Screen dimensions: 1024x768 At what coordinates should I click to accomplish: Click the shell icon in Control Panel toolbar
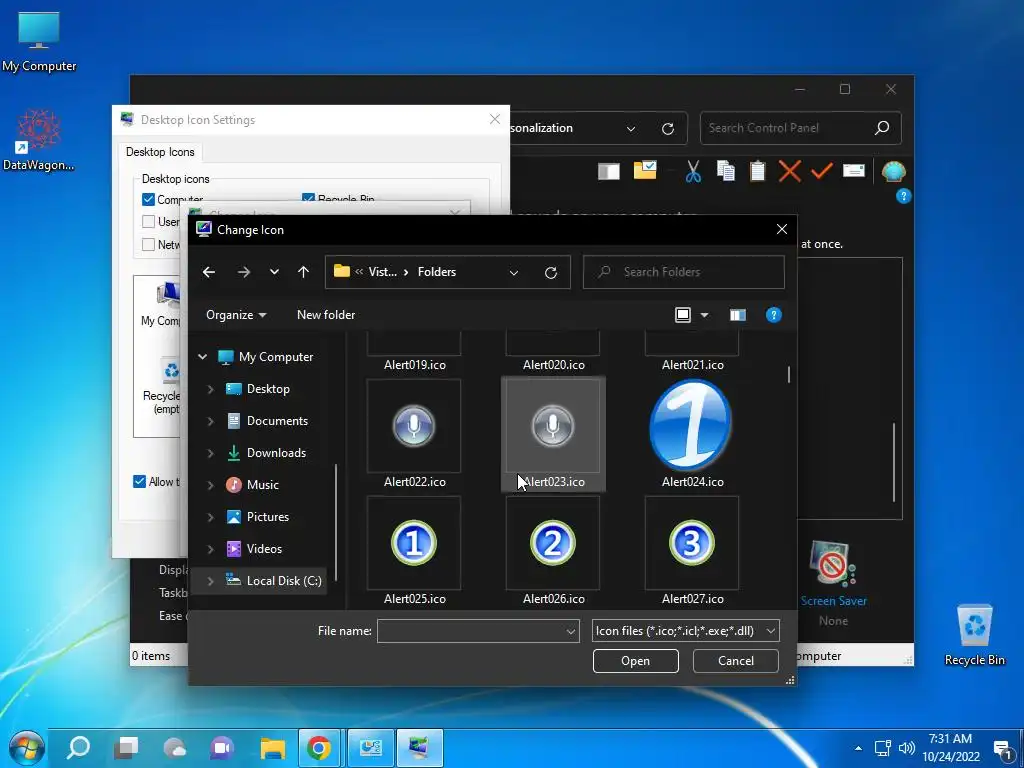click(x=893, y=172)
